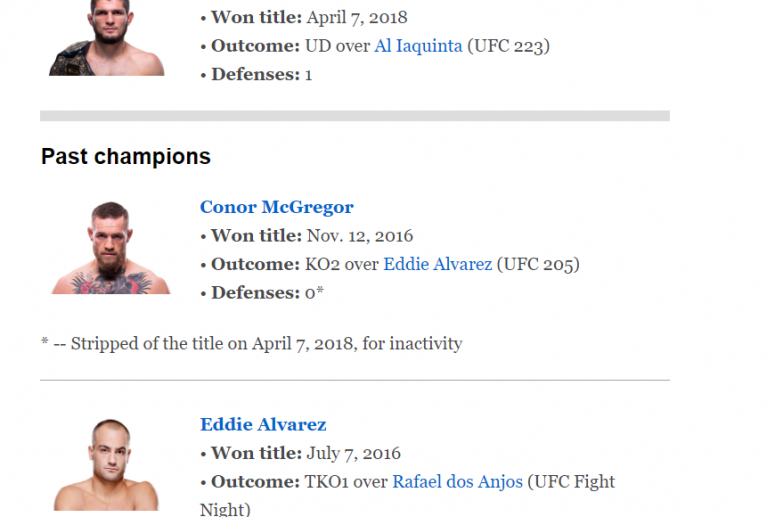The image size is (775, 517).
Task: Click the TKO1 outcome text
Action: 331,482
